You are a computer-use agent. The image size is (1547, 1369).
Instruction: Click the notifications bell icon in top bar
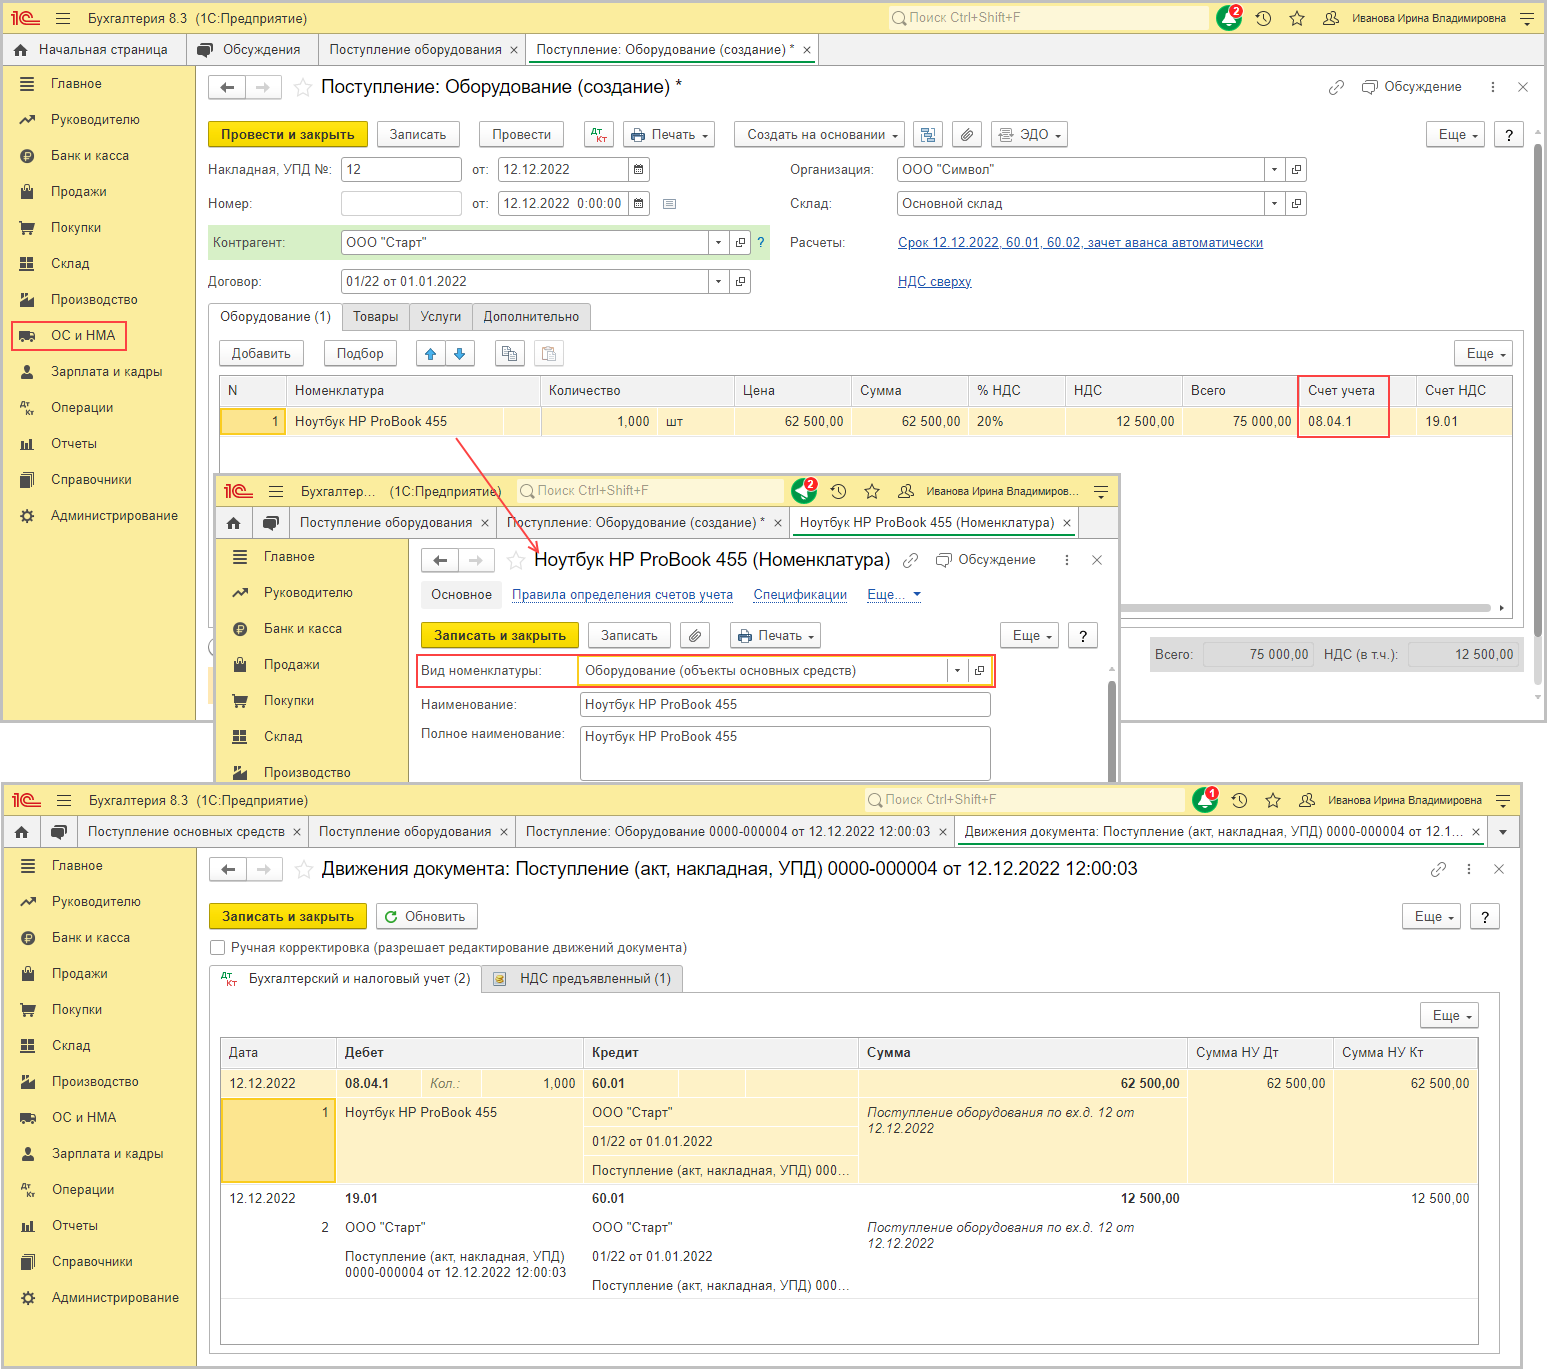pyautogui.click(x=1228, y=18)
